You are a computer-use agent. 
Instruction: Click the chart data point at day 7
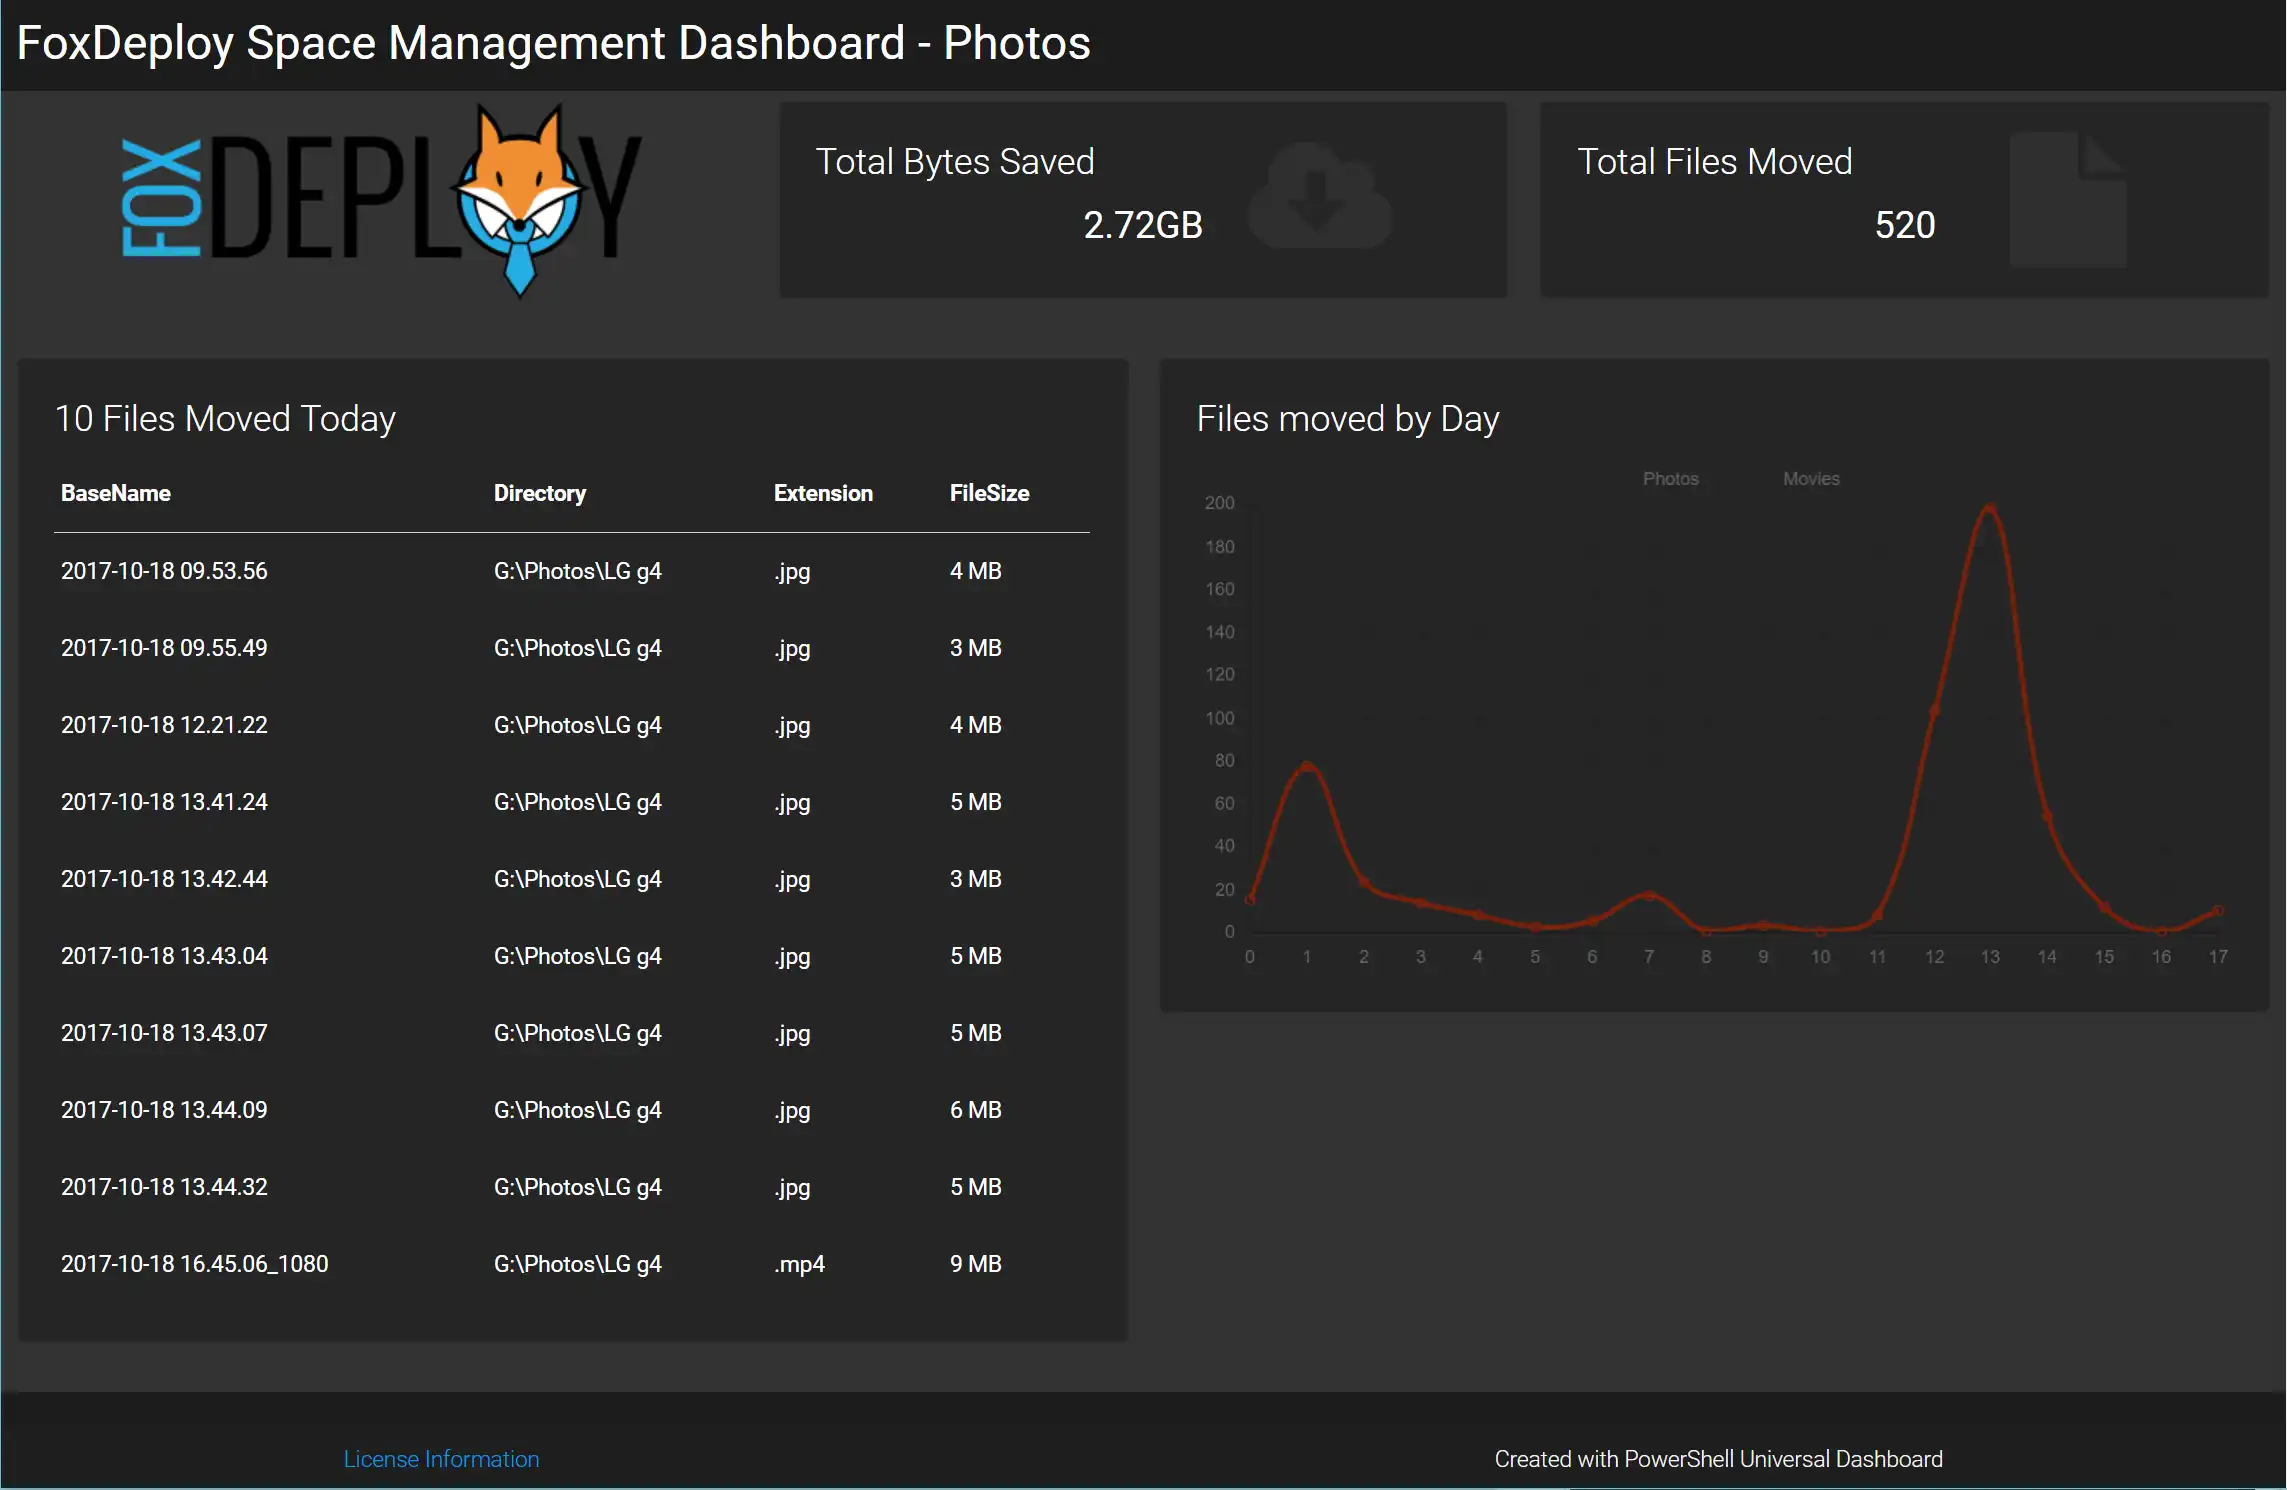click(1649, 895)
